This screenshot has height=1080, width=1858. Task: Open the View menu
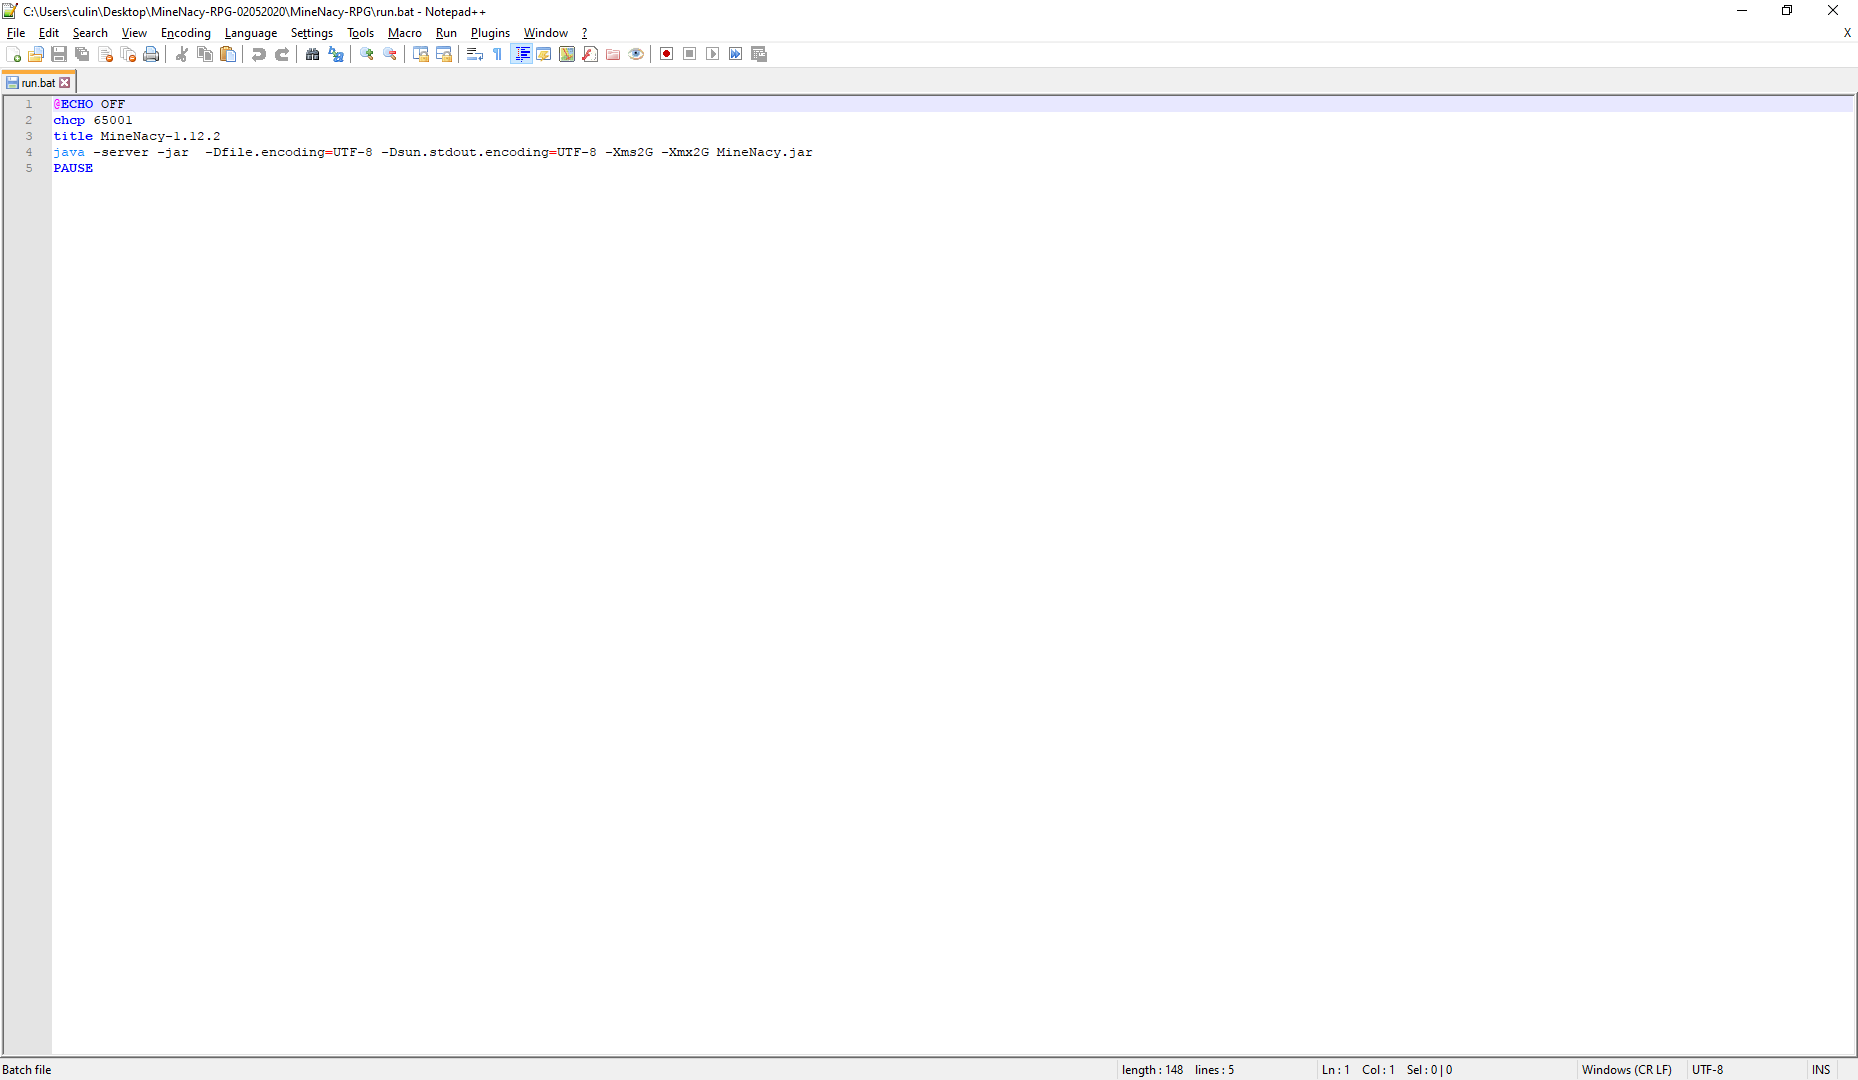tap(134, 33)
